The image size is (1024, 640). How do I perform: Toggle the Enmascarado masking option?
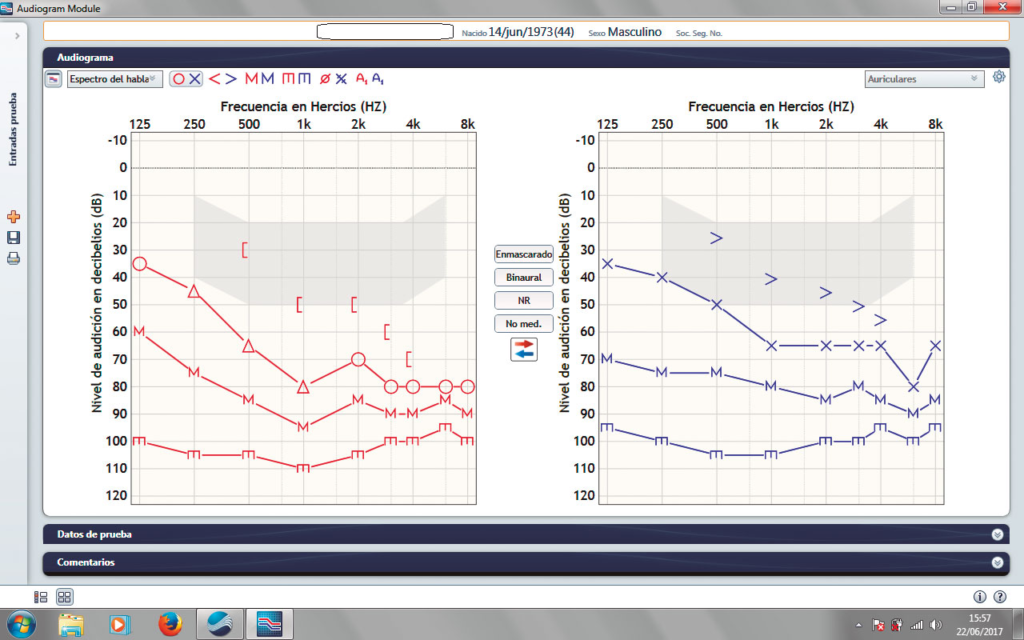pyautogui.click(x=524, y=254)
